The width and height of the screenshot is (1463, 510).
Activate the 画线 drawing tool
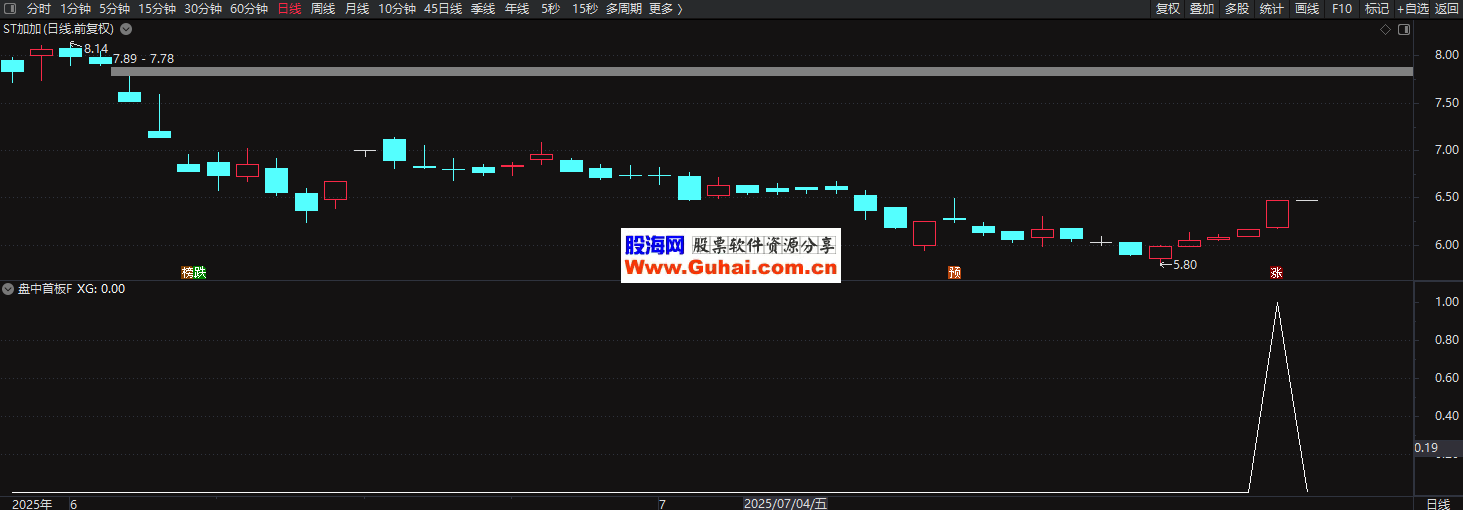click(x=1307, y=8)
